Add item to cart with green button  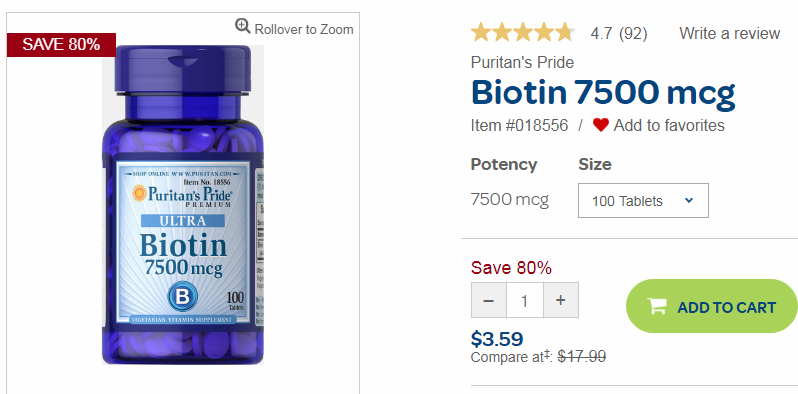pos(711,306)
